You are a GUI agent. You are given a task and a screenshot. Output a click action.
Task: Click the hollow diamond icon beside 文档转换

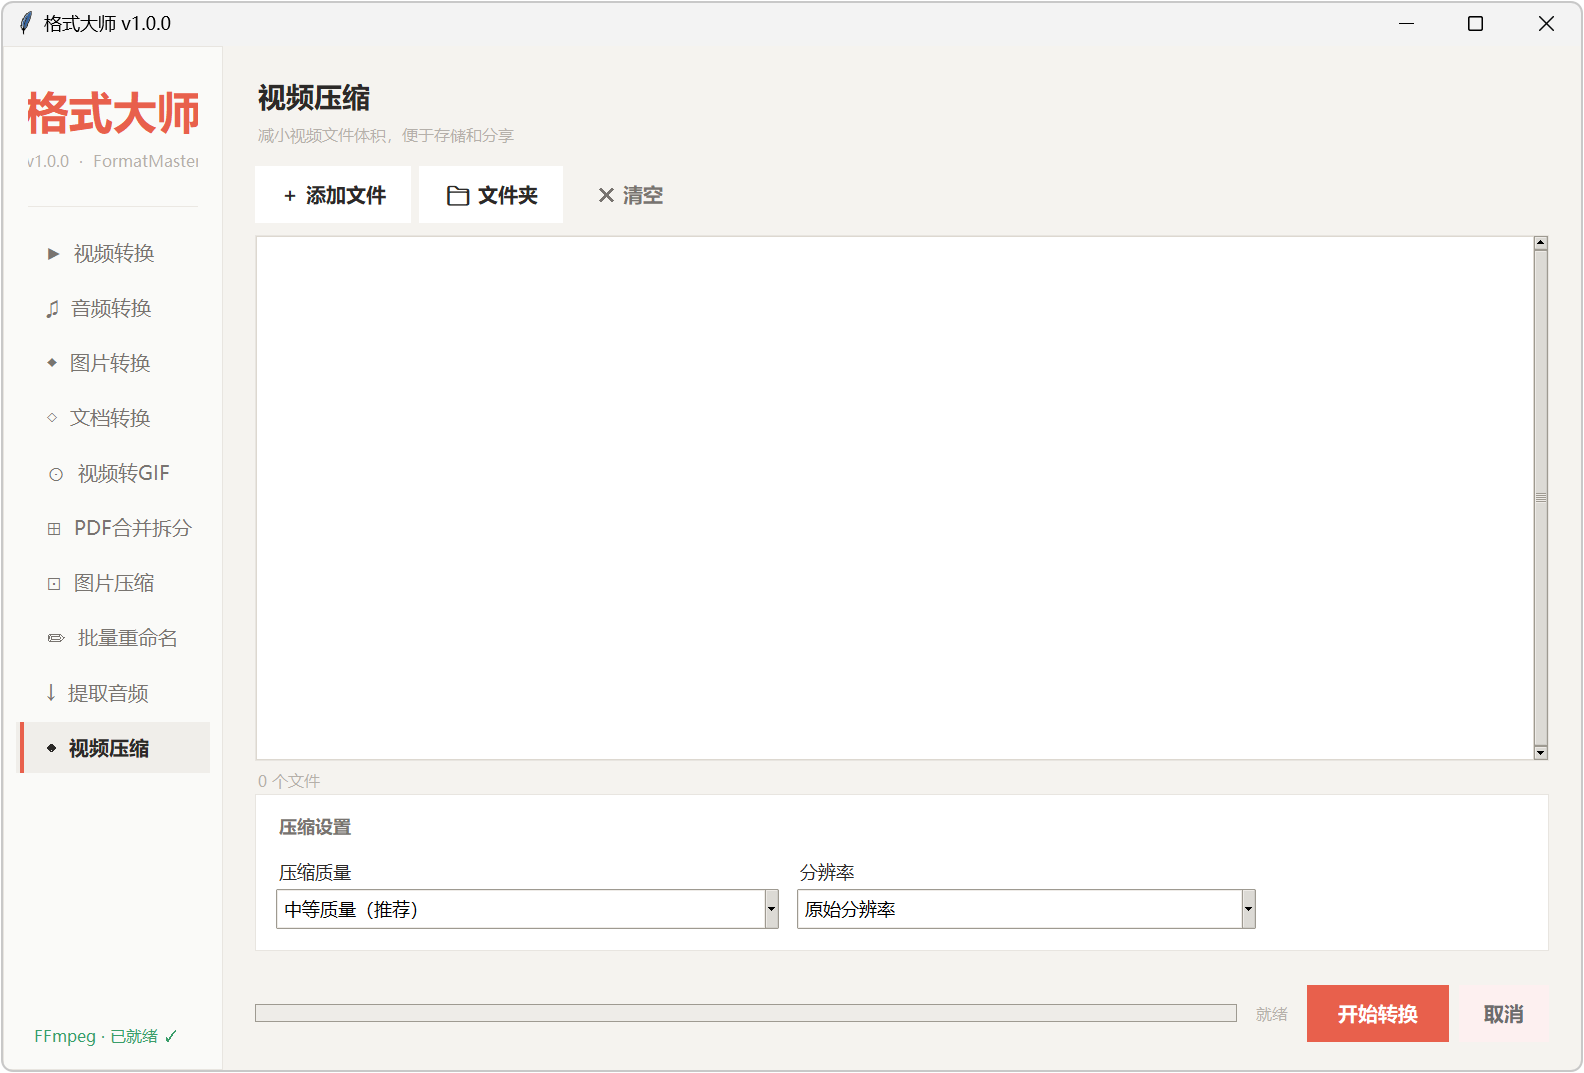[52, 418]
